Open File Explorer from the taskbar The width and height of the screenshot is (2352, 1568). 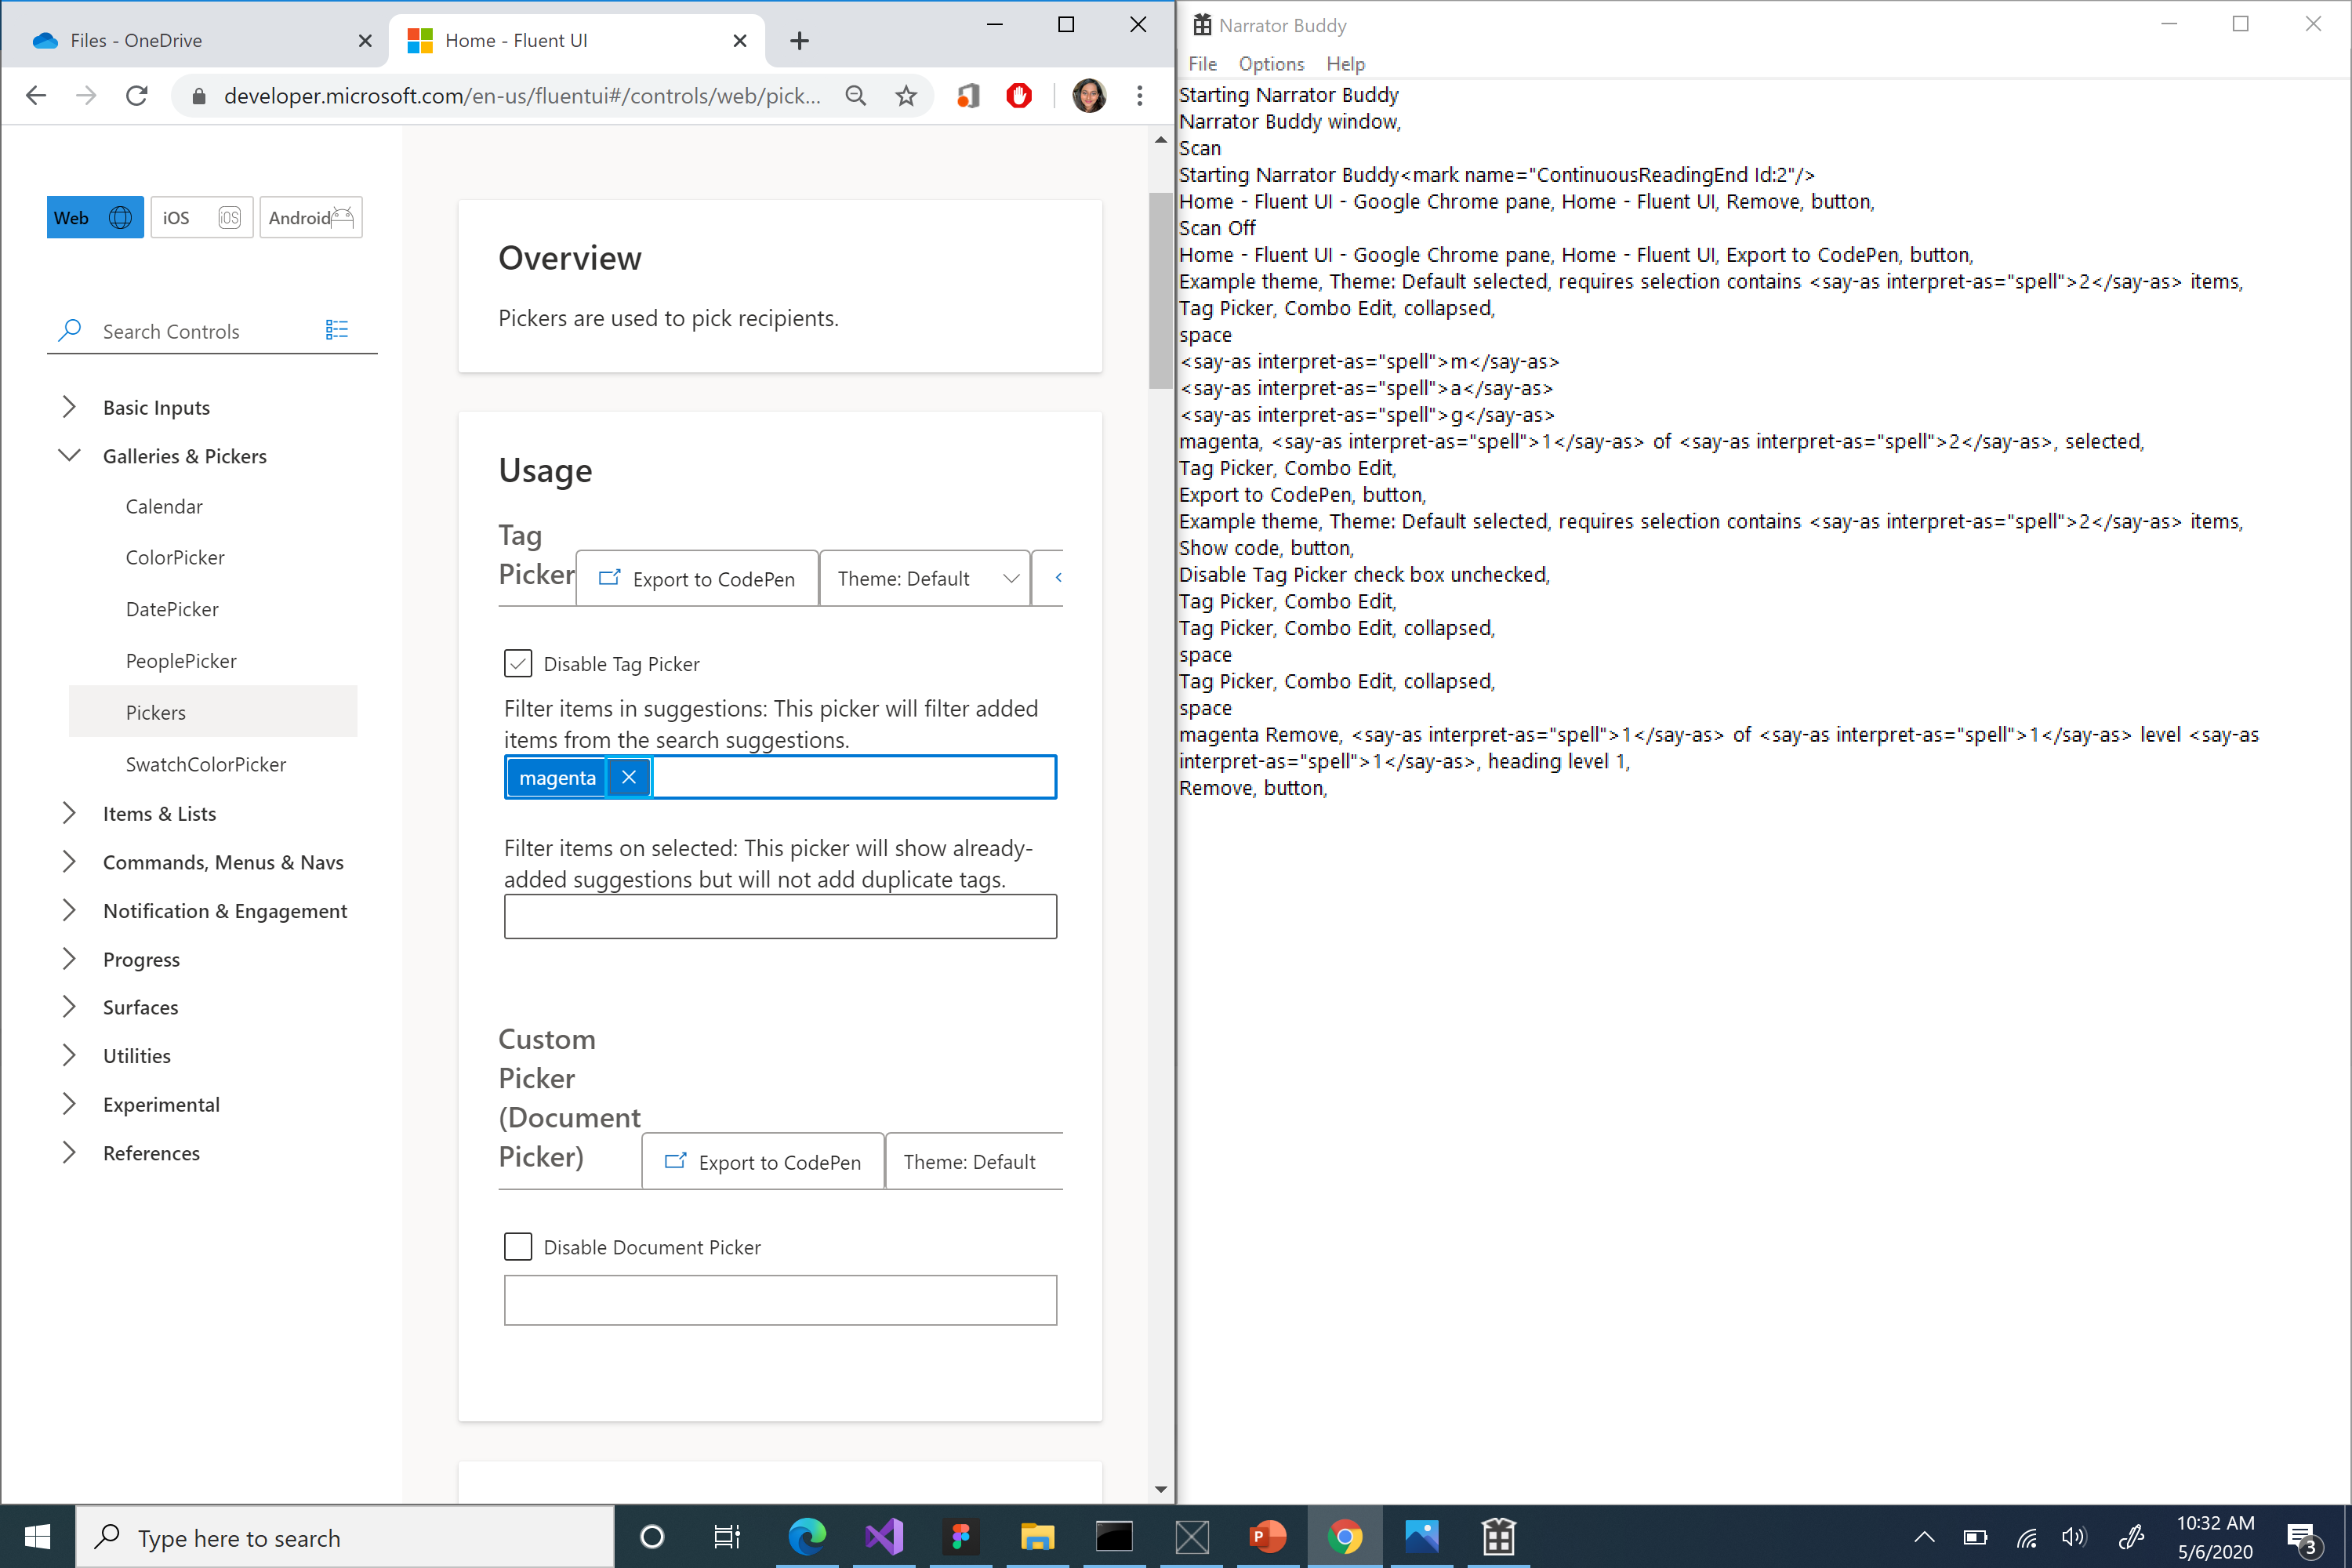click(x=1038, y=1537)
